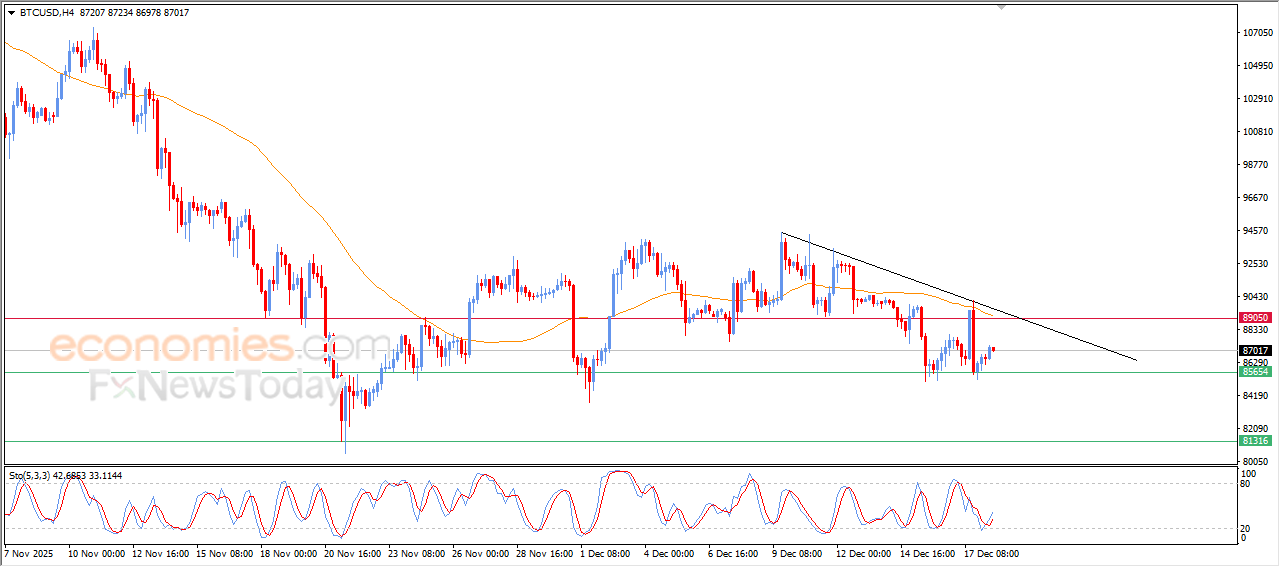The height and width of the screenshot is (567, 1280).
Task: Click the 96670 price axis label
Action: pos(1257,198)
